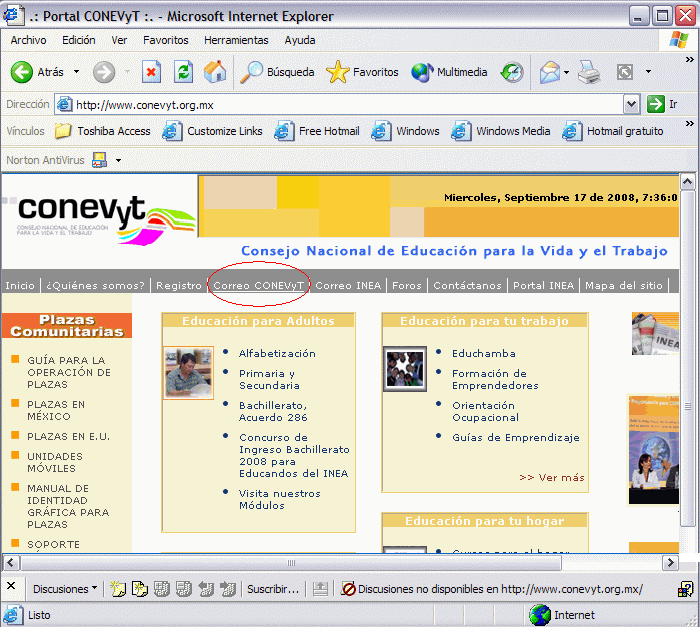Click the Refresh page icon
The height and width of the screenshot is (627, 700).
click(x=183, y=72)
